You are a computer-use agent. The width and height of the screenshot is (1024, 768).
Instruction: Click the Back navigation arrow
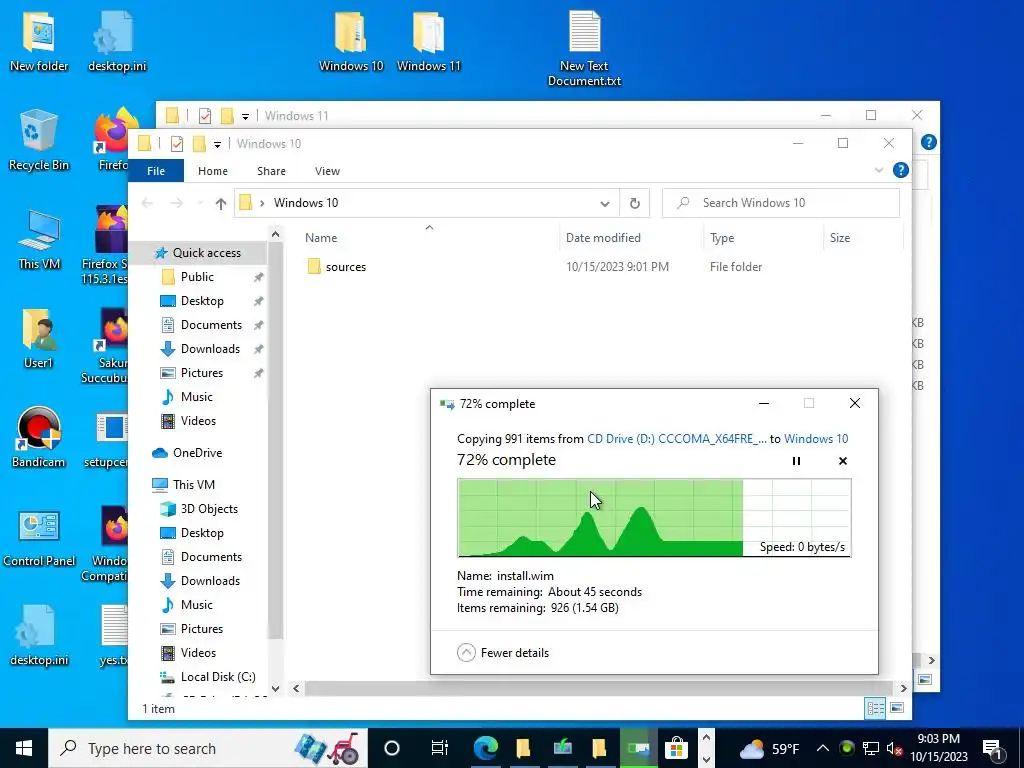pos(148,204)
